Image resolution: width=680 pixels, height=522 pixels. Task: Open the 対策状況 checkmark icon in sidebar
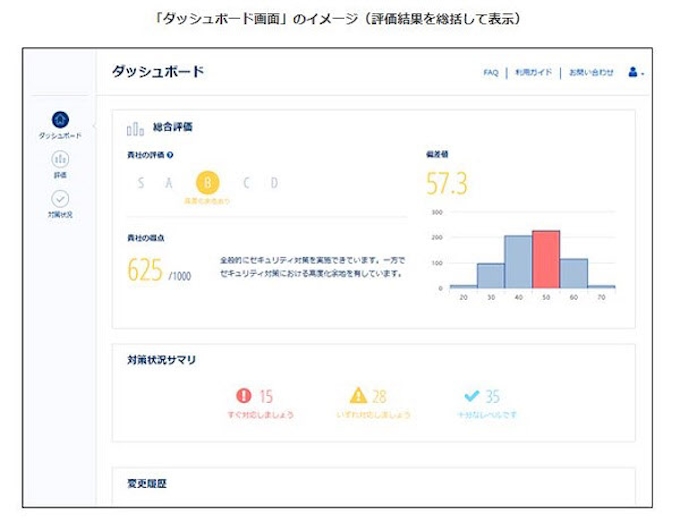(x=60, y=199)
